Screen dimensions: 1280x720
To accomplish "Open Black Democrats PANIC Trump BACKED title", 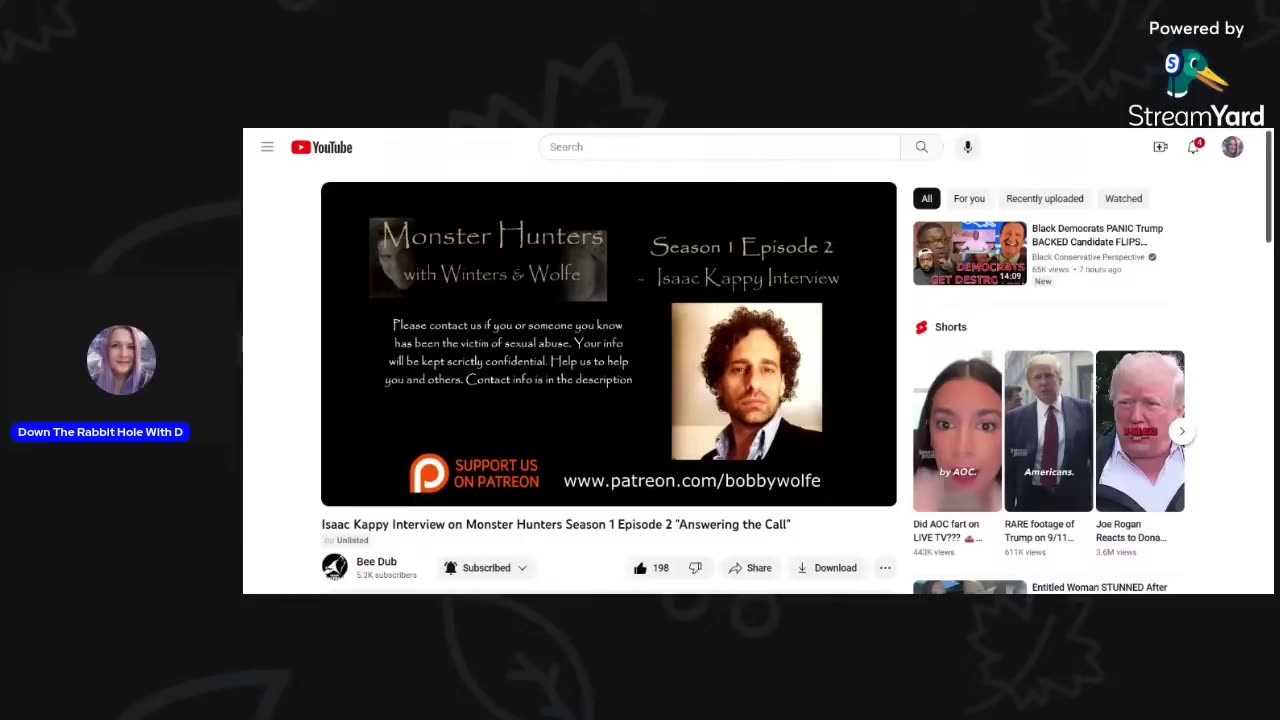I will (x=1097, y=235).
